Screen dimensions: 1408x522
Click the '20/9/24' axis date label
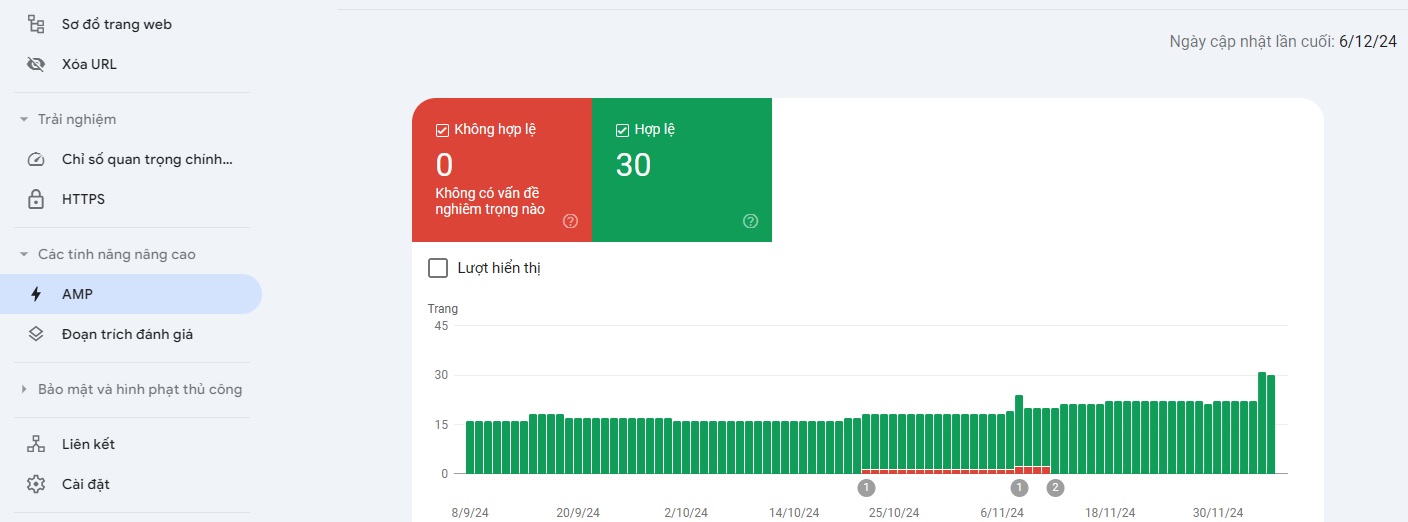coord(578,513)
